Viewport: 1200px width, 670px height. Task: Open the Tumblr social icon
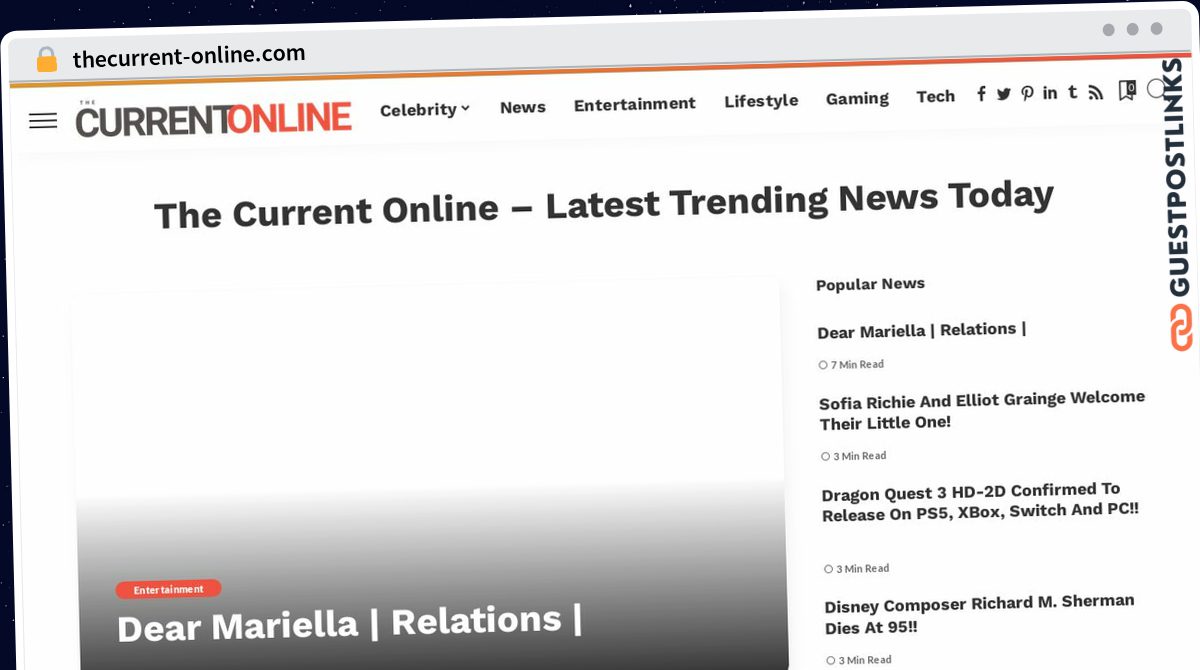pos(1072,92)
